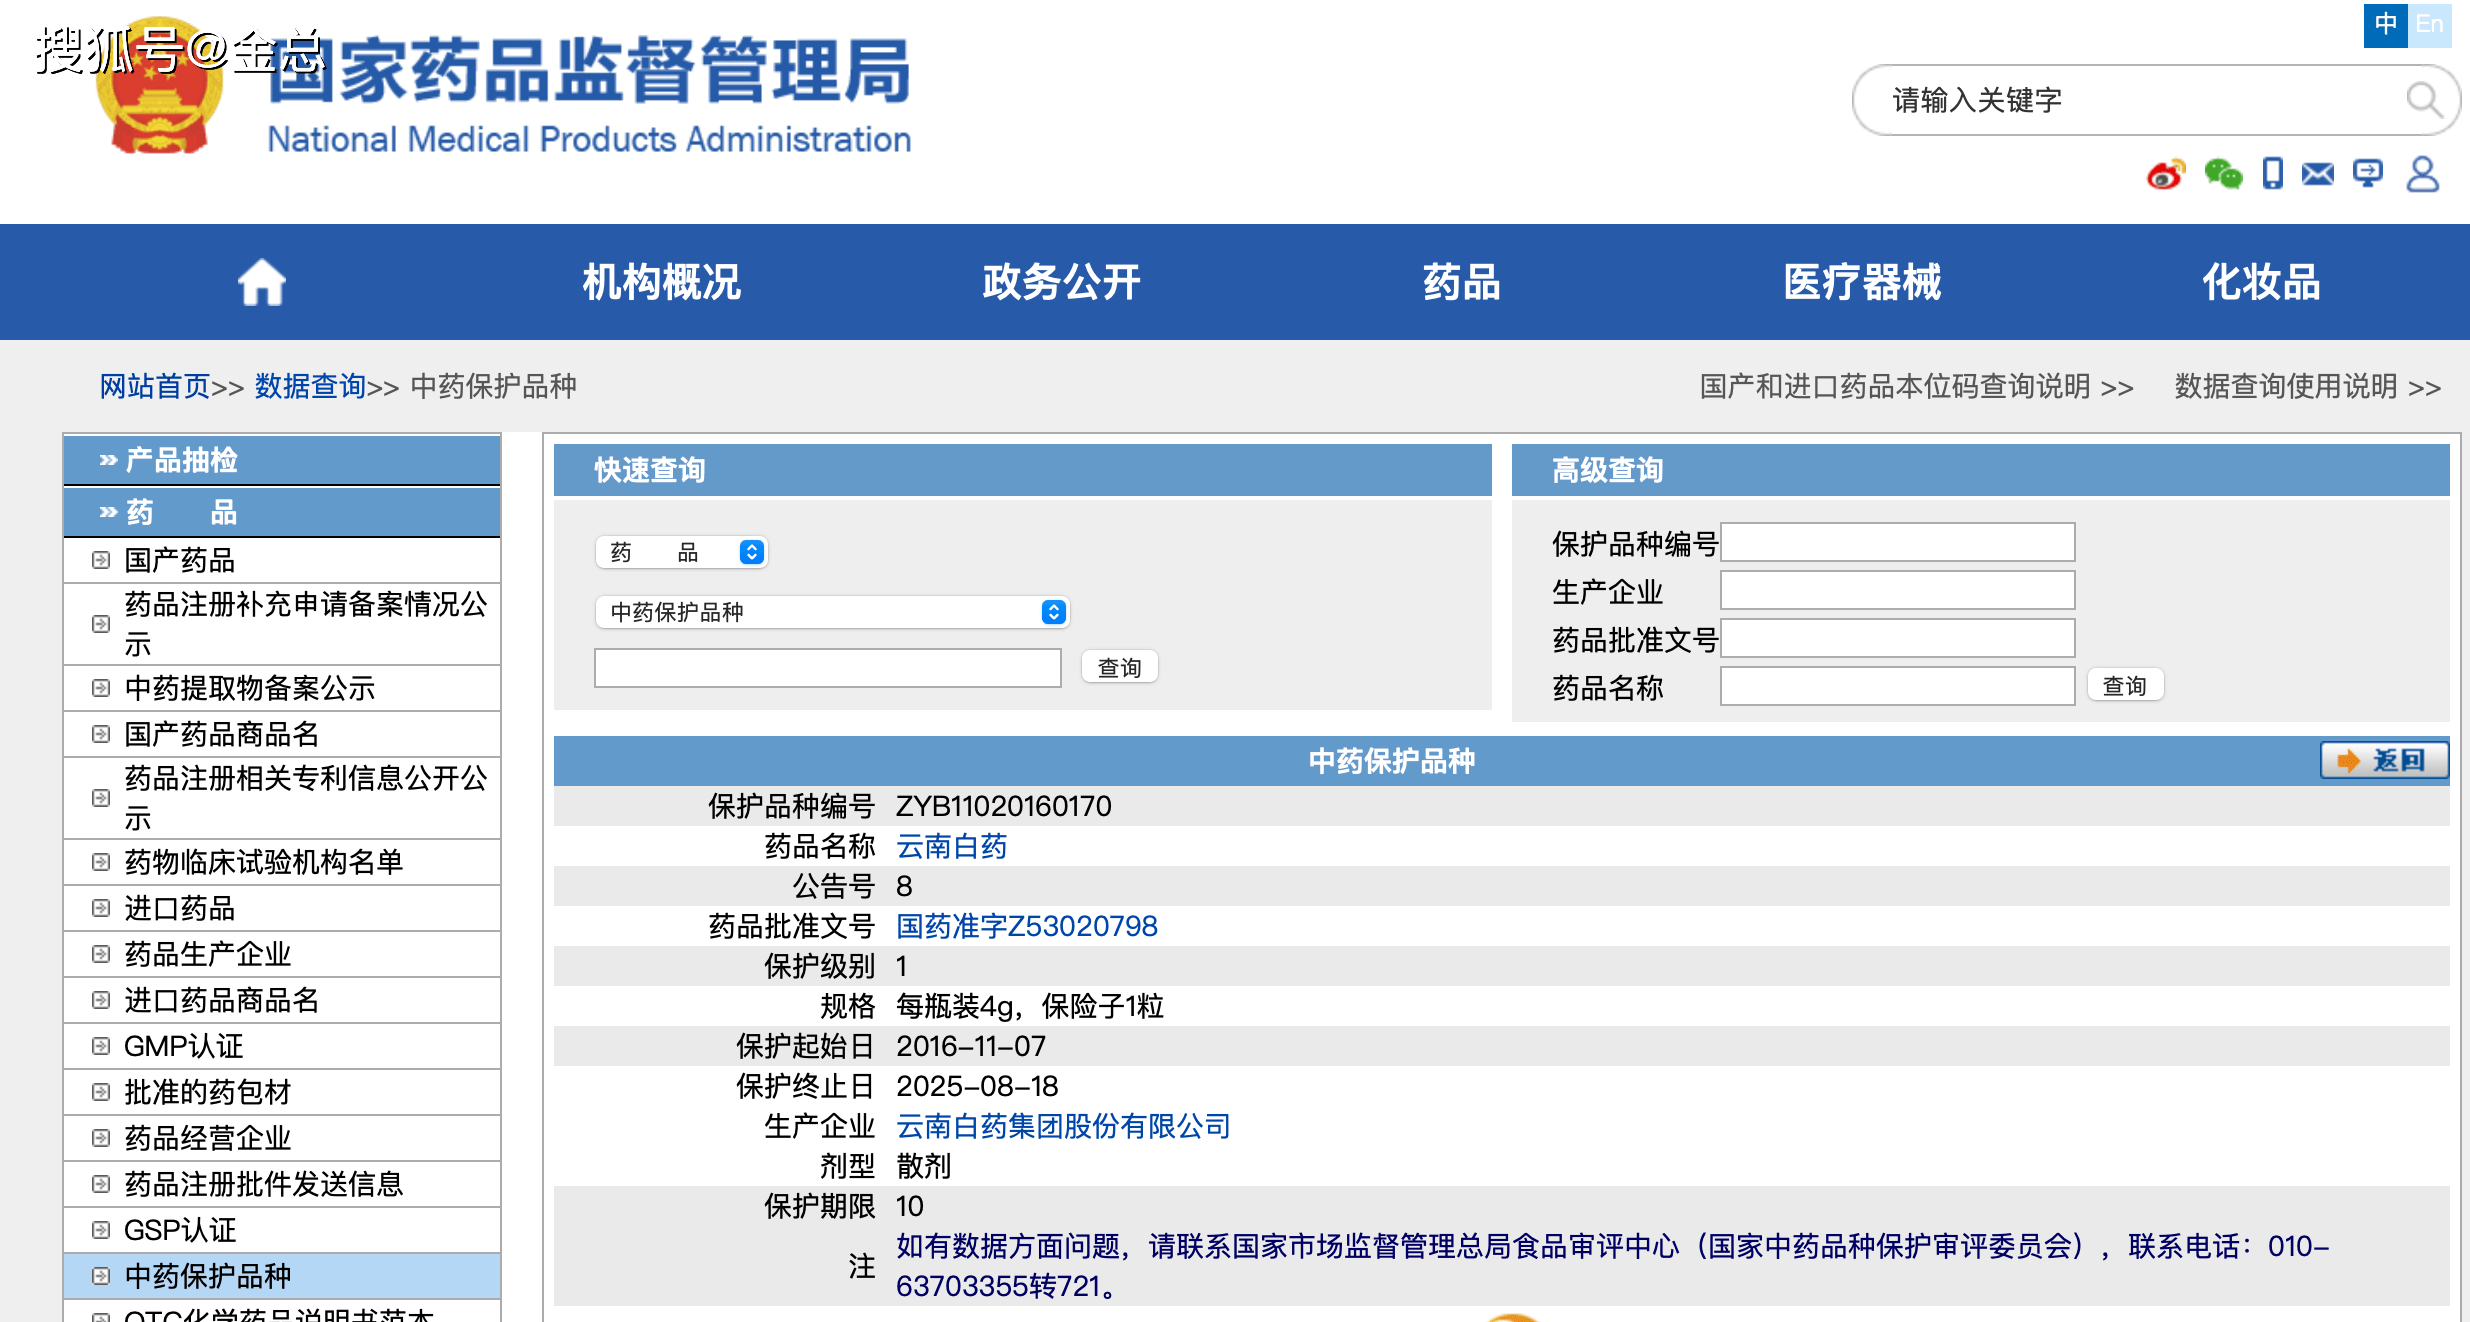
Task: Open 云南白药 drug name link
Action: (951, 846)
